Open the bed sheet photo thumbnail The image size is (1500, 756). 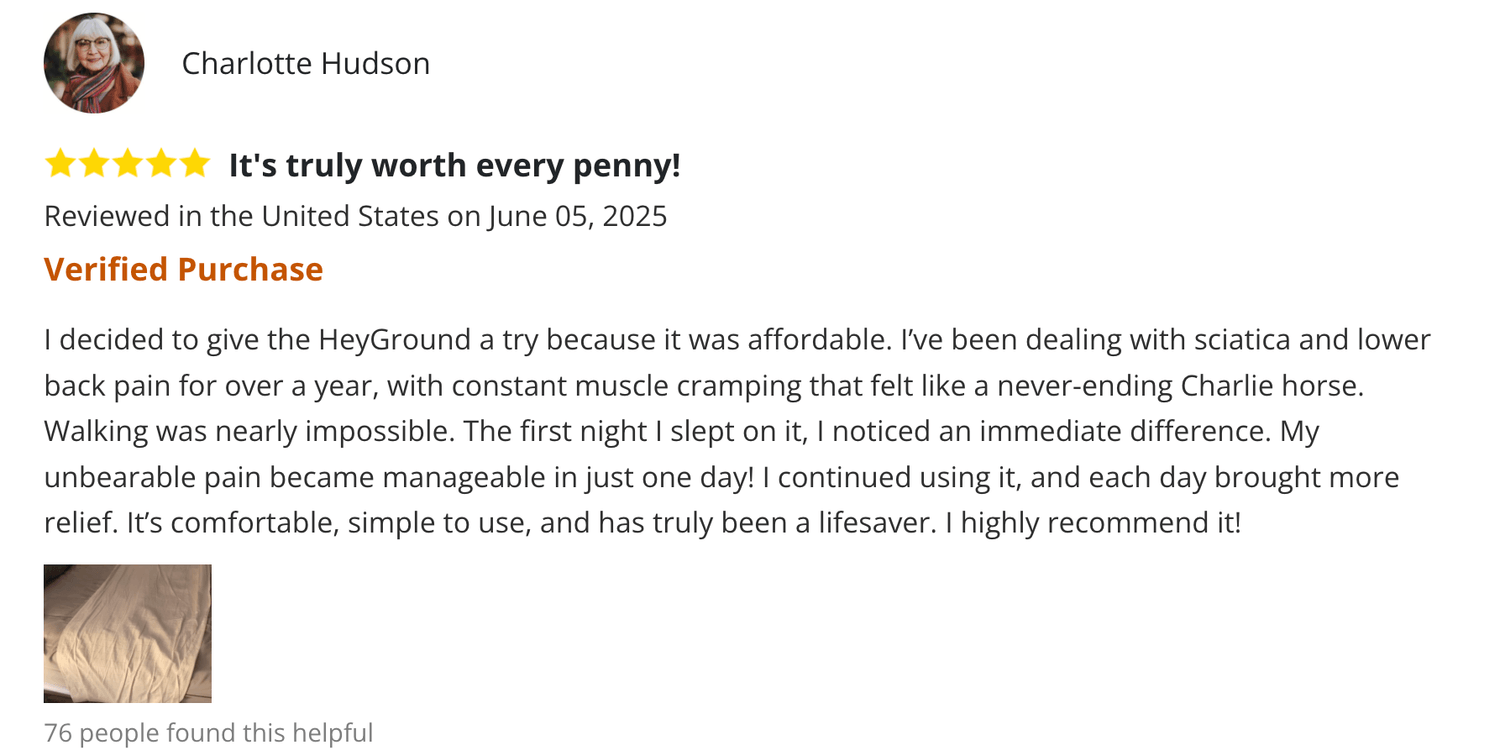[x=127, y=633]
